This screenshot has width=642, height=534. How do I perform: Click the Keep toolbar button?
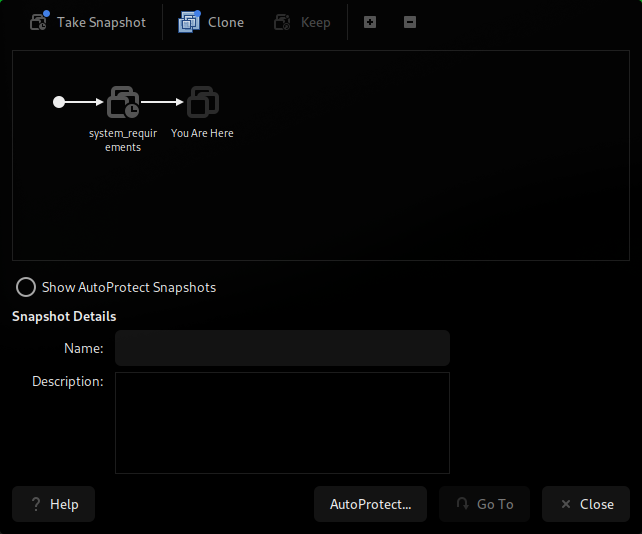[302, 22]
